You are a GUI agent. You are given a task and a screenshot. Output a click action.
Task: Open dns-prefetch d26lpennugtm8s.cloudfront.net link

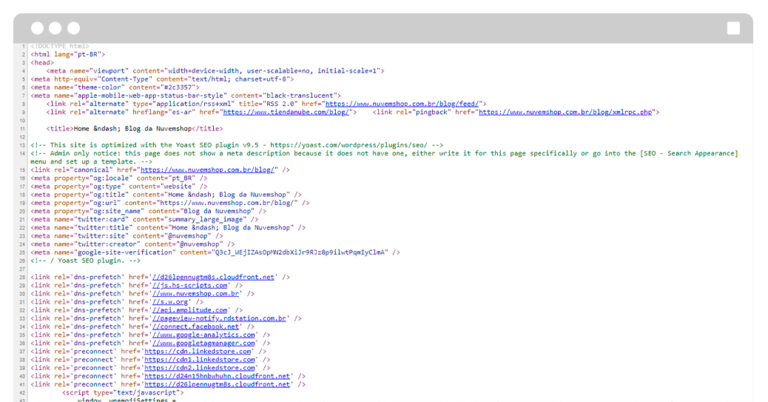coord(213,277)
